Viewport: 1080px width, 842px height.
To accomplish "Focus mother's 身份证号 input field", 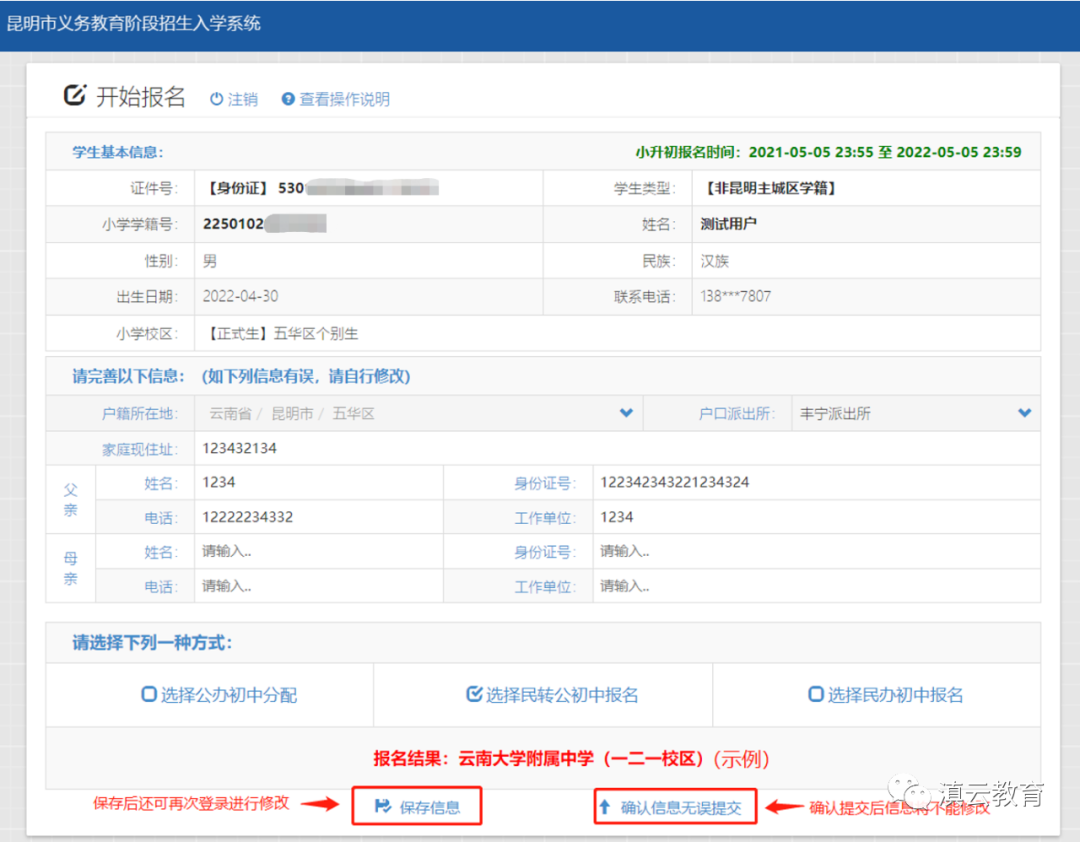I will 816,551.
